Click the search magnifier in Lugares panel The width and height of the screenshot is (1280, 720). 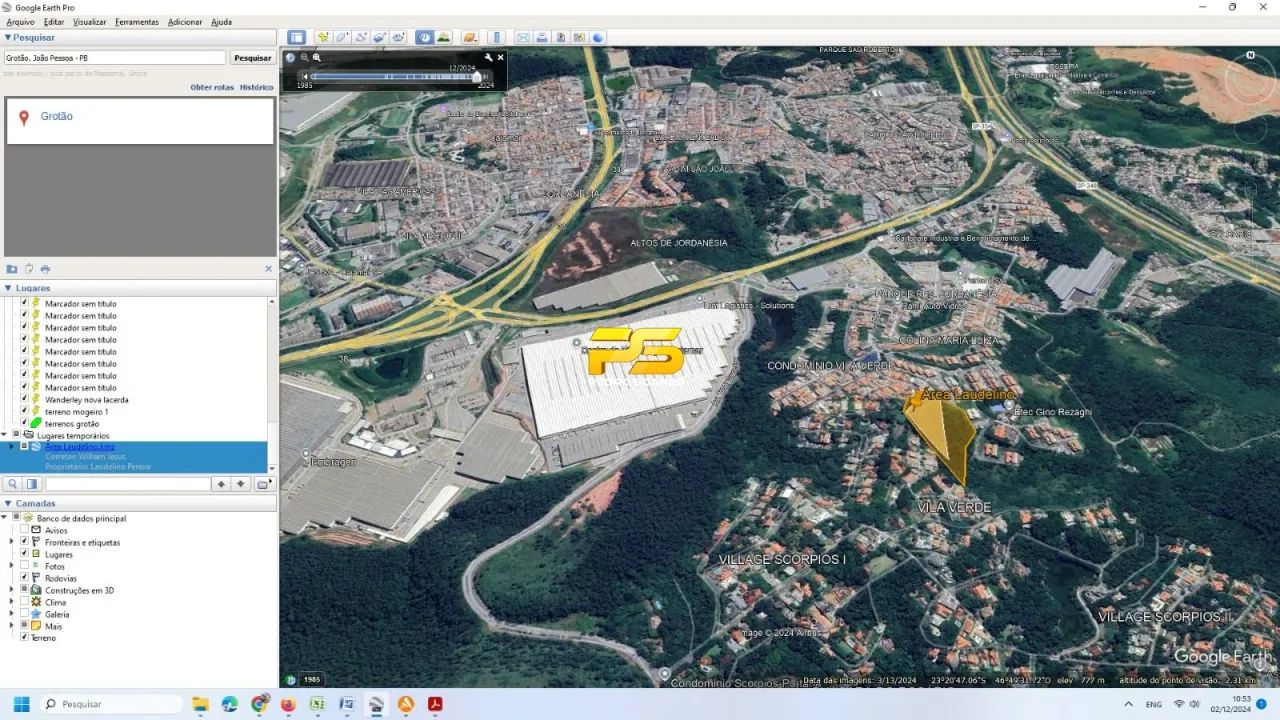(x=13, y=484)
